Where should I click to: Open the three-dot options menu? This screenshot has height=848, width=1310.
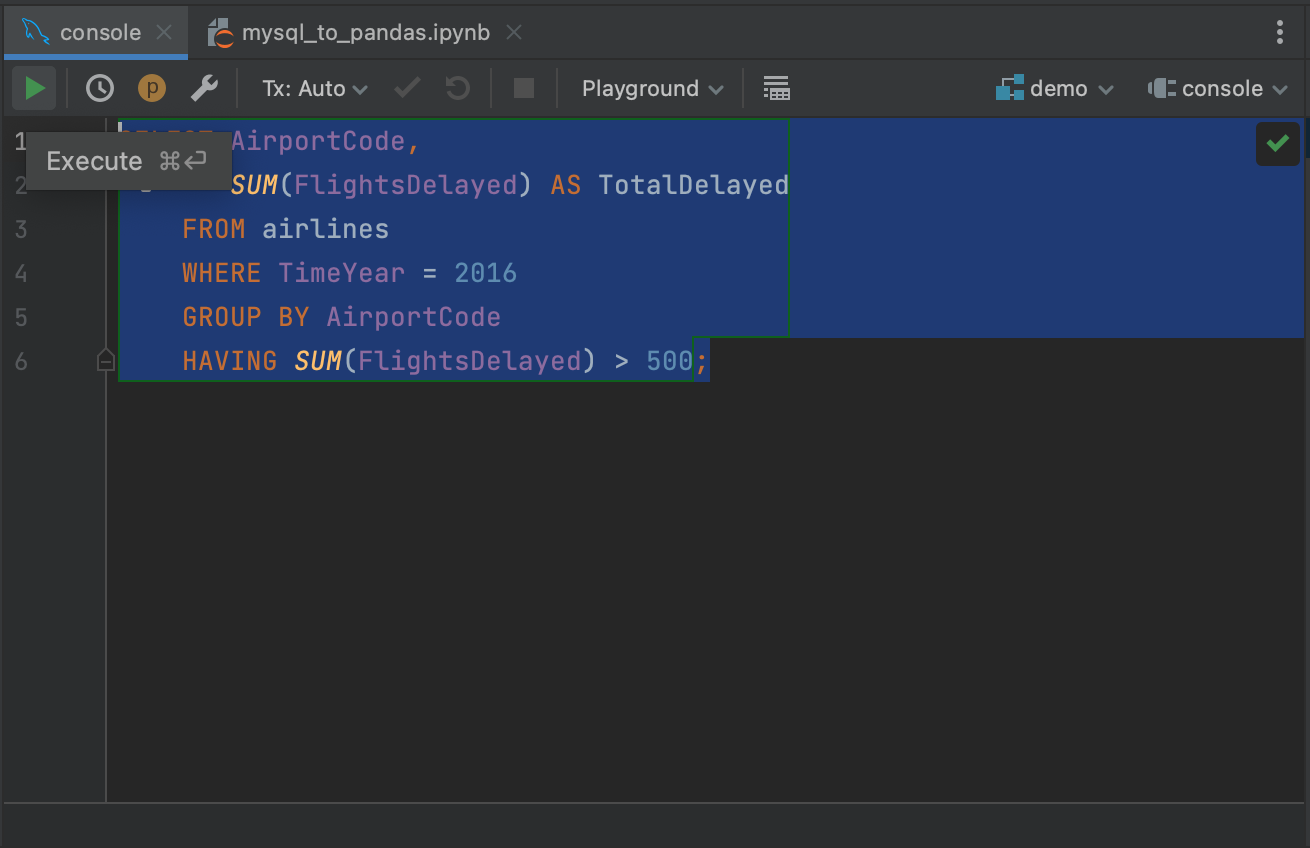tap(1280, 32)
